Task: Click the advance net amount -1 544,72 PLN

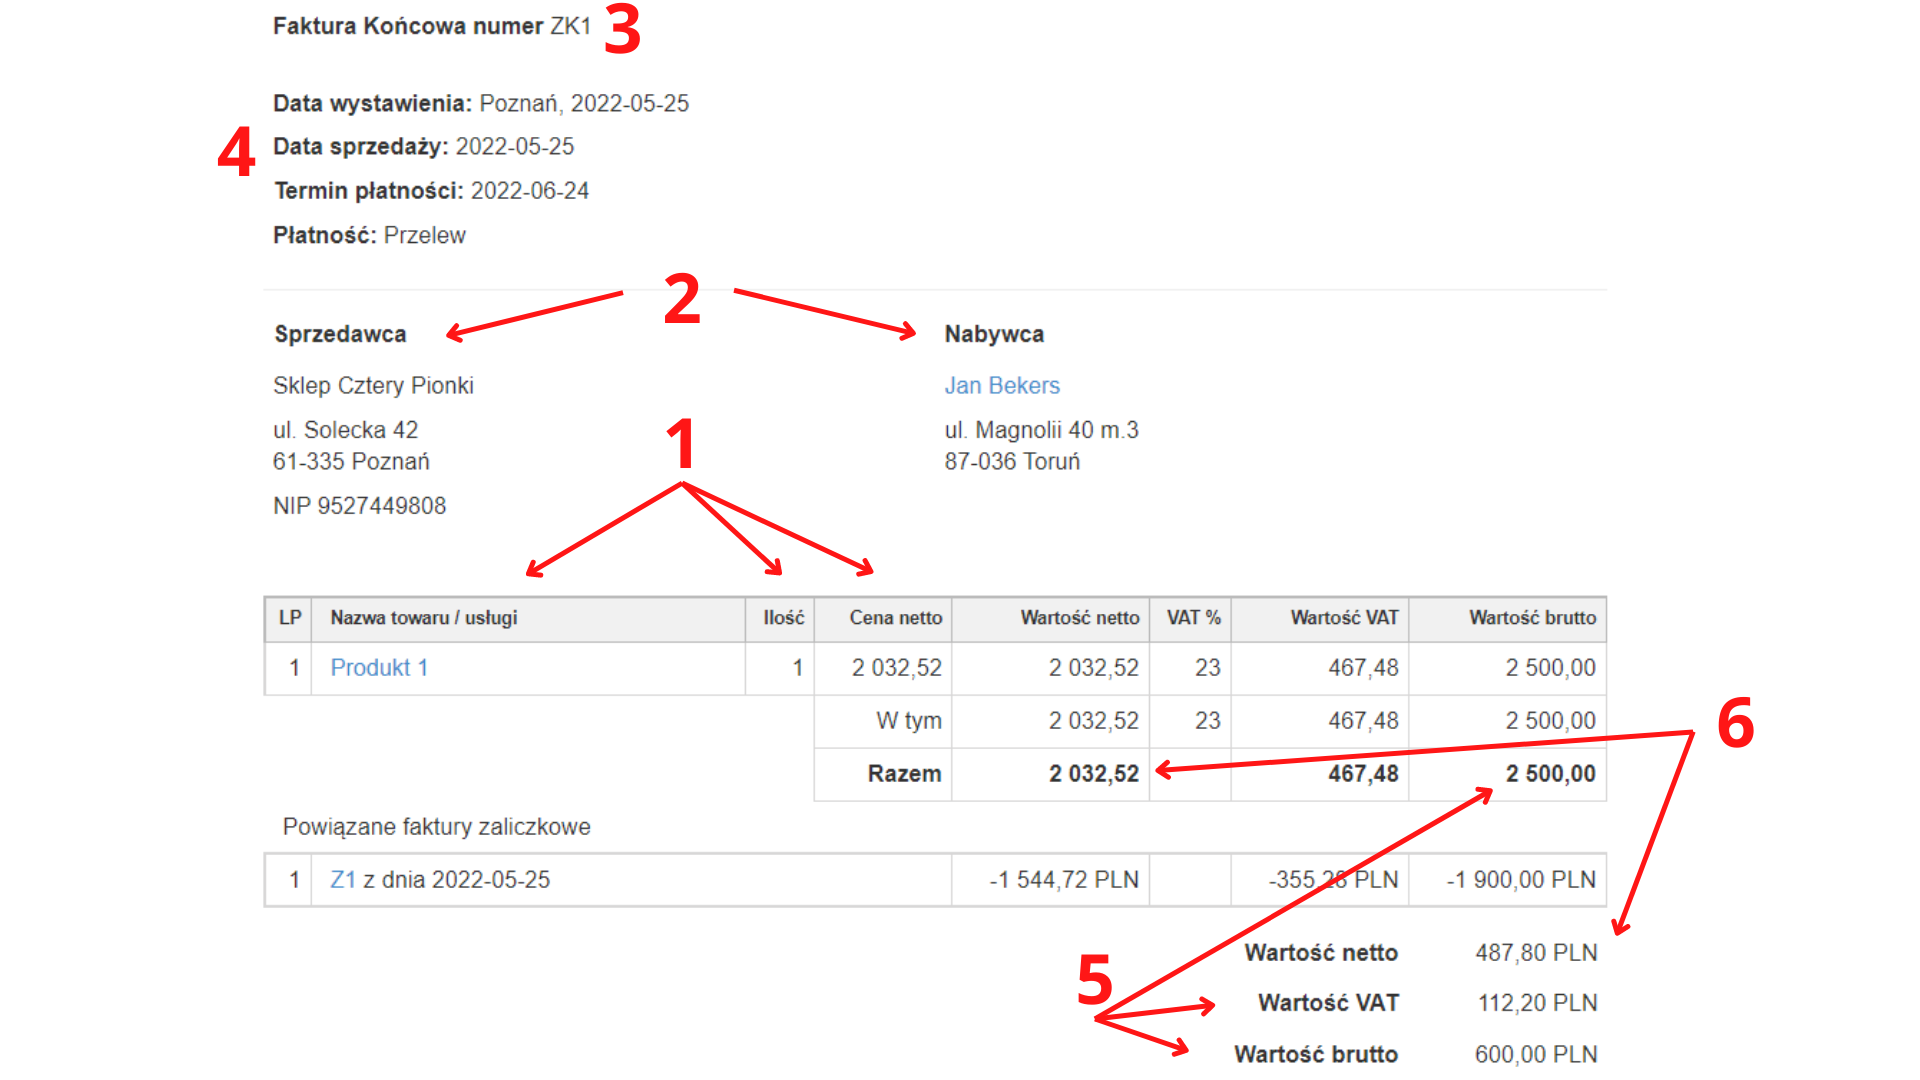Action: [x=1064, y=880]
